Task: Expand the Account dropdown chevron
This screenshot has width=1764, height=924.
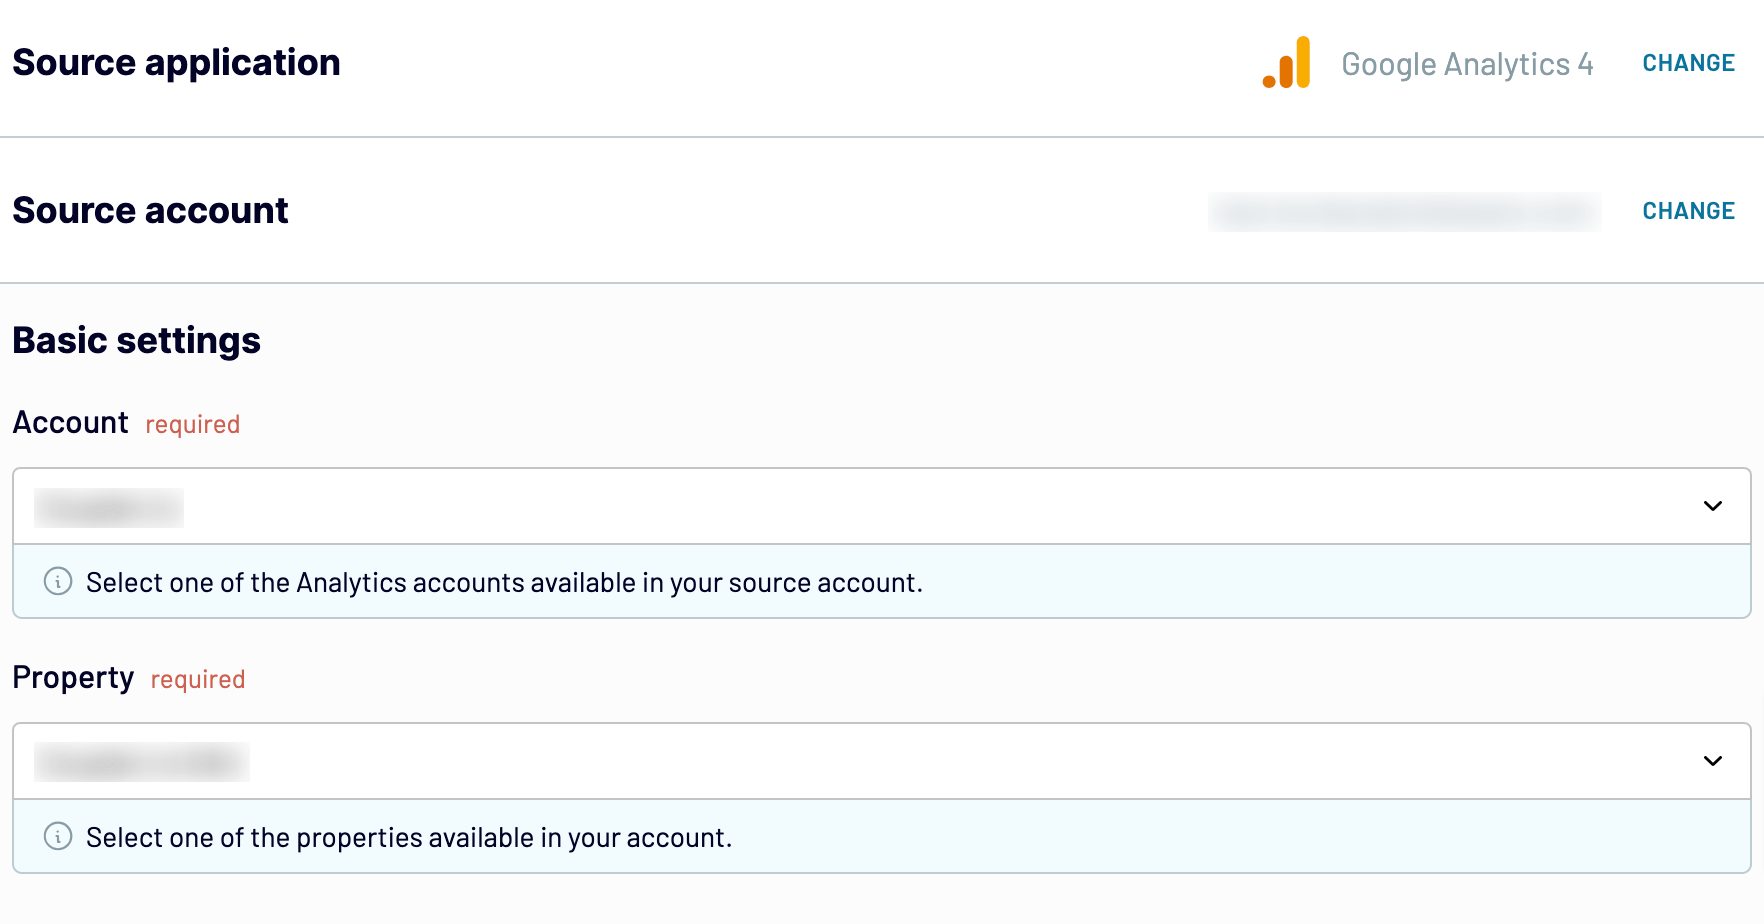Action: (x=1712, y=506)
